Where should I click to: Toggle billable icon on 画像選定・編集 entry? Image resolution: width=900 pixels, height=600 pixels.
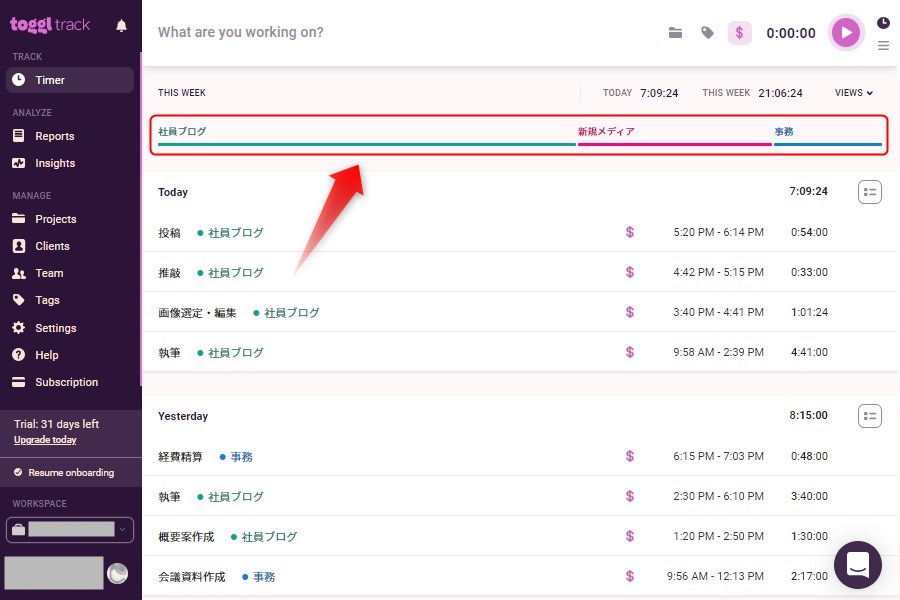coord(630,312)
